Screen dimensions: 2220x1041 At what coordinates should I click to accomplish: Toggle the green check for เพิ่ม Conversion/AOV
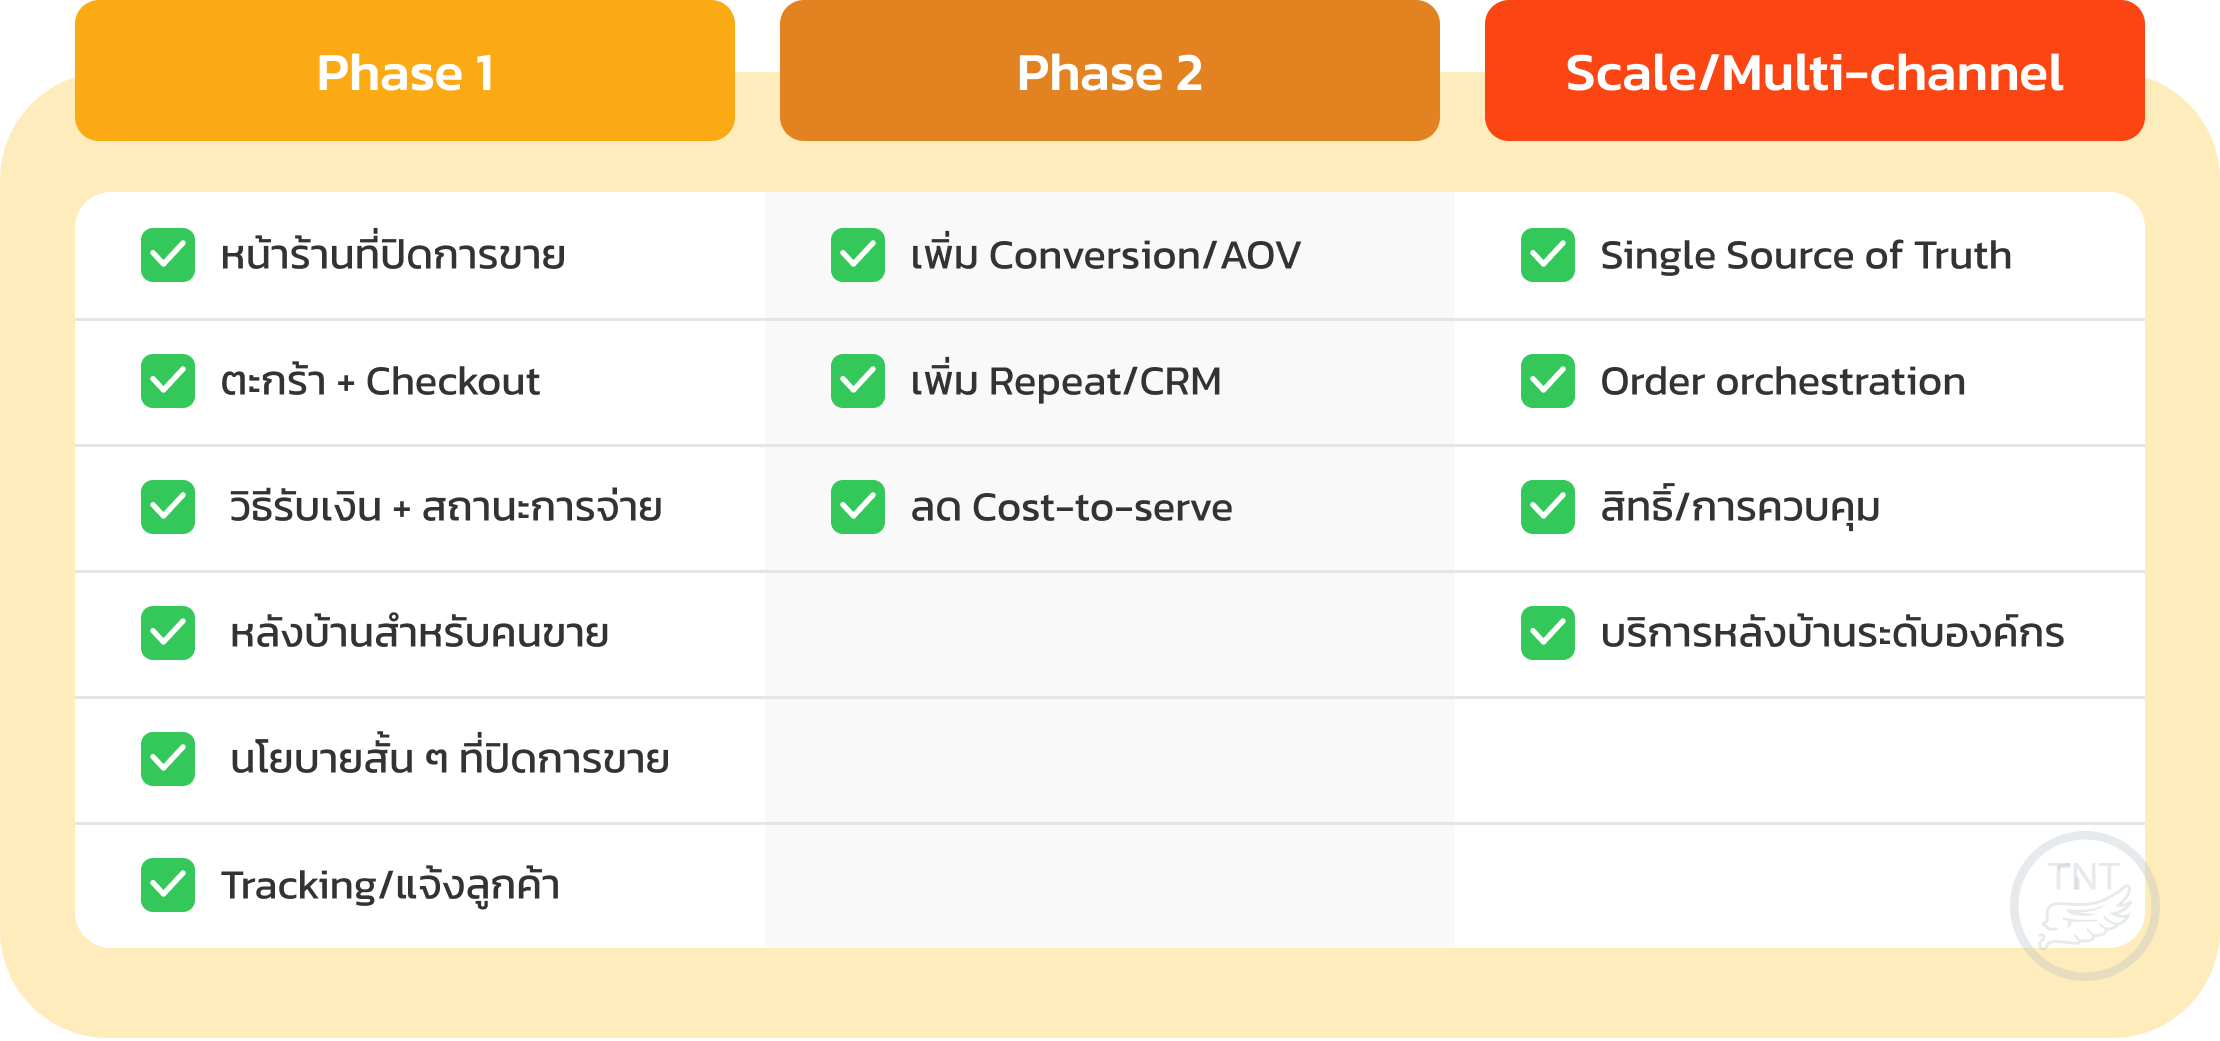[857, 255]
